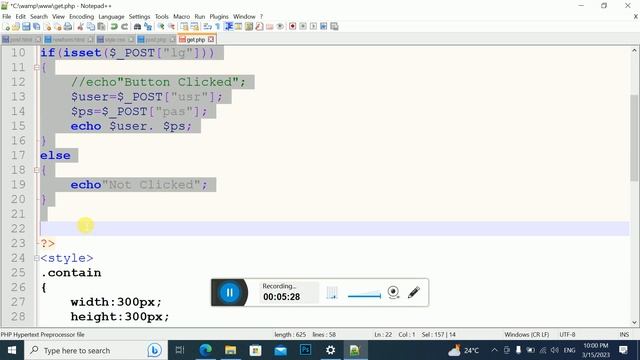
Task: Toggle INS insert mode in status bar
Action: click(x=624, y=334)
